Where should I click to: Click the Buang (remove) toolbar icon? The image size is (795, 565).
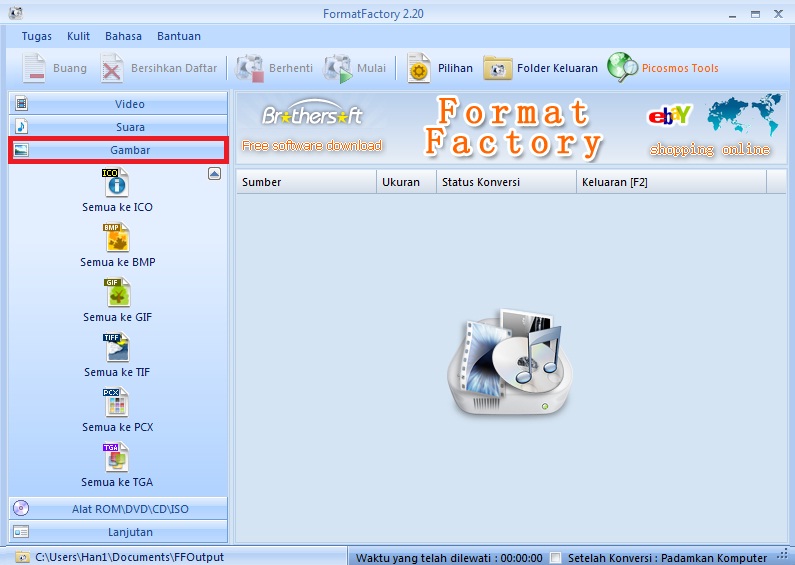(x=34, y=68)
